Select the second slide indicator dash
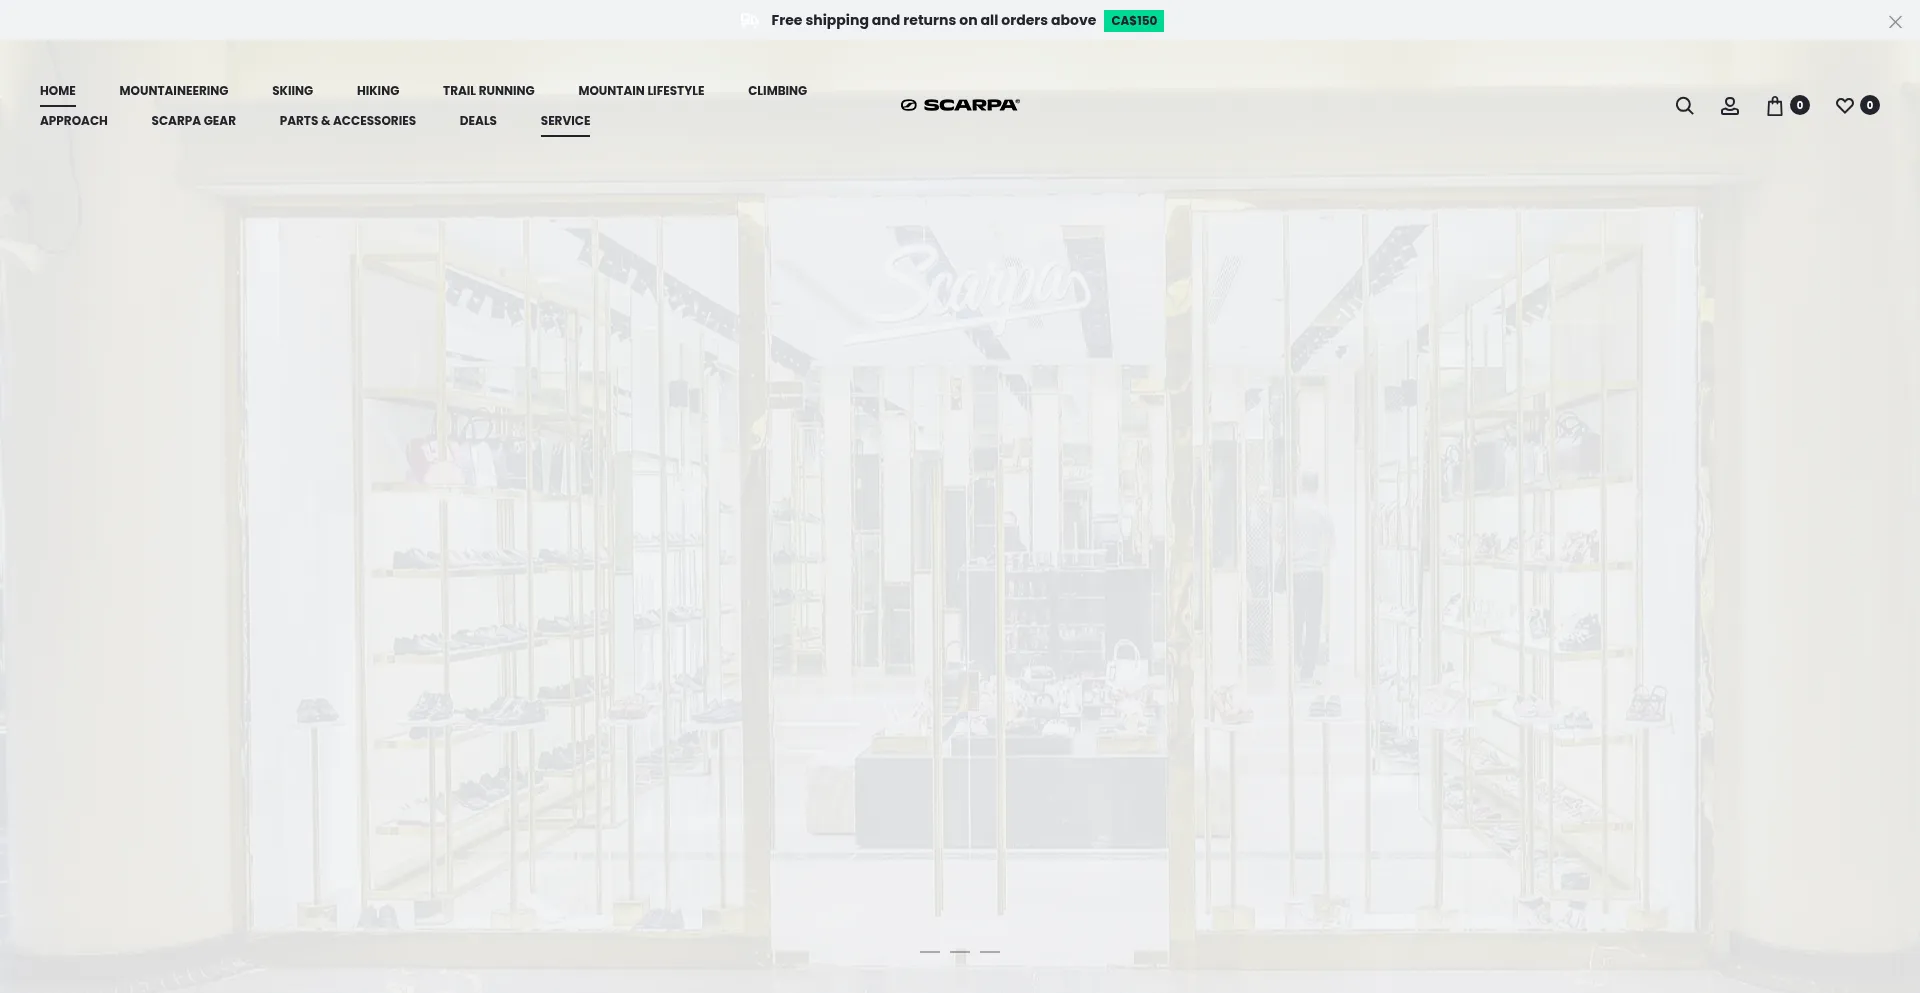This screenshot has width=1920, height=993. pyautogui.click(x=960, y=952)
